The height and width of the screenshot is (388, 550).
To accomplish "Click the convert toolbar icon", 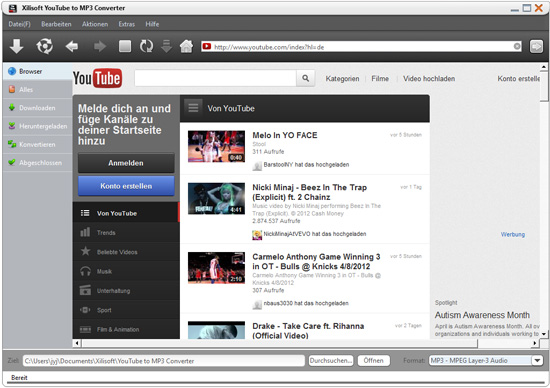I will tap(45, 46).
